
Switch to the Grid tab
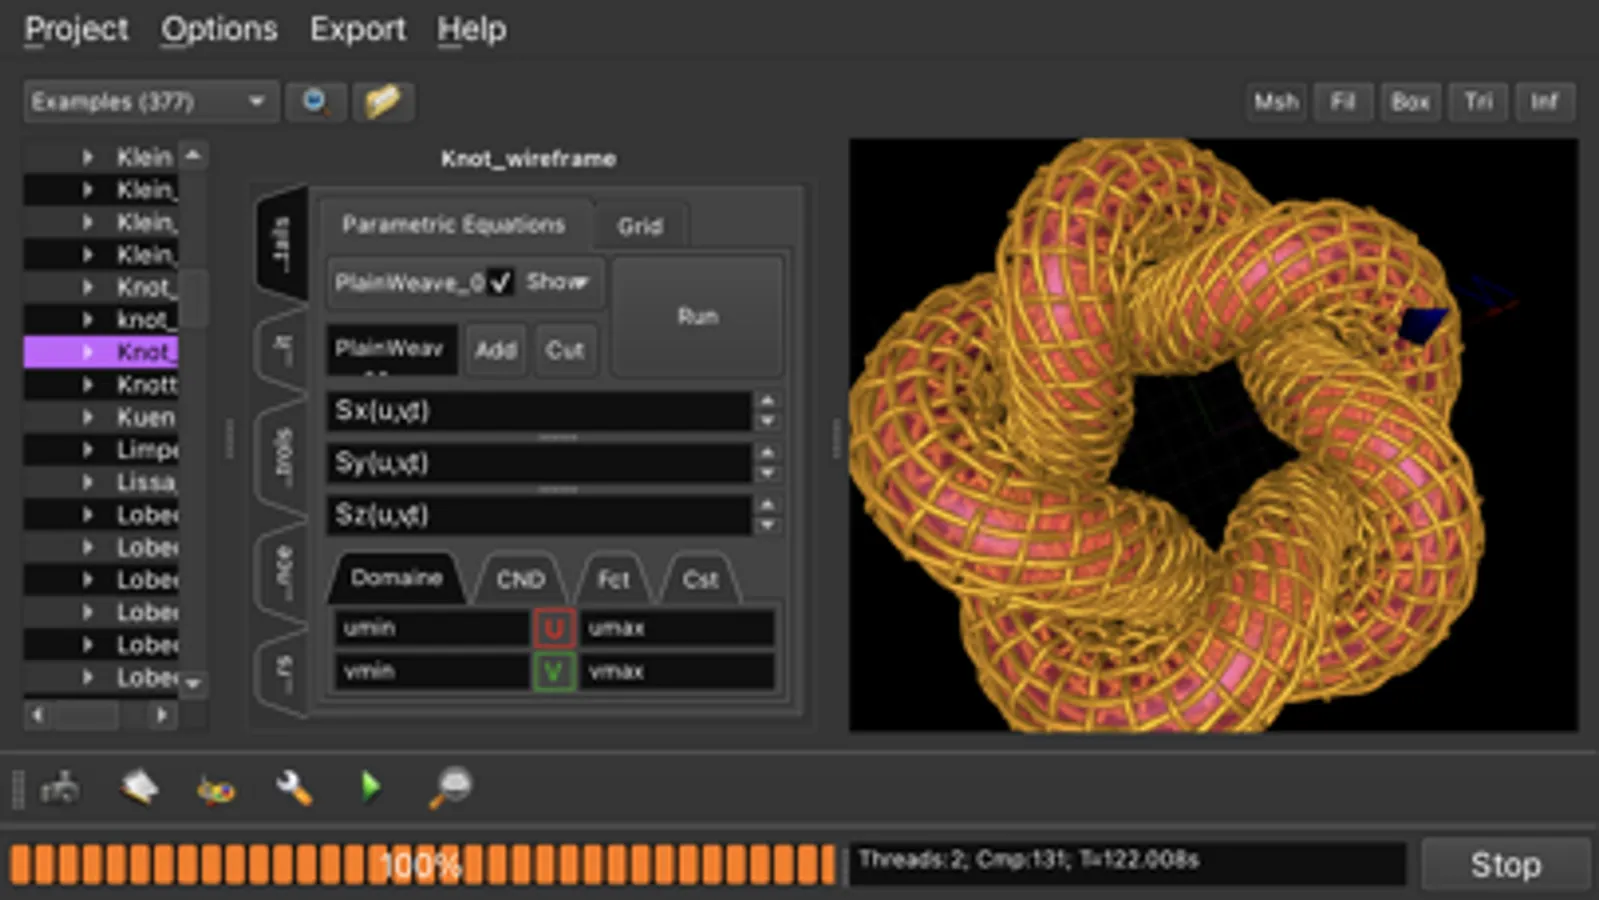[639, 226]
